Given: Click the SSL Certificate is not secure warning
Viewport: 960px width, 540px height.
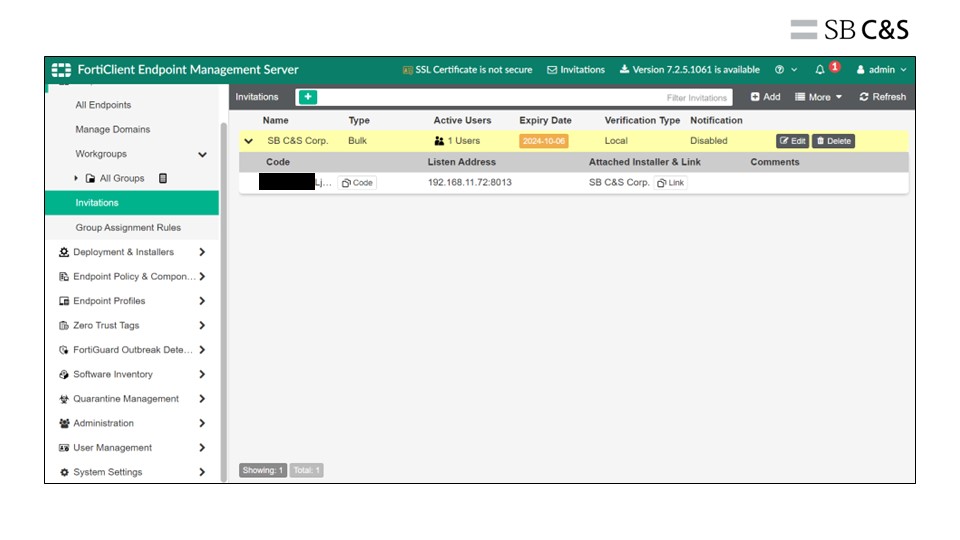Looking at the screenshot, I should (467, 70).
